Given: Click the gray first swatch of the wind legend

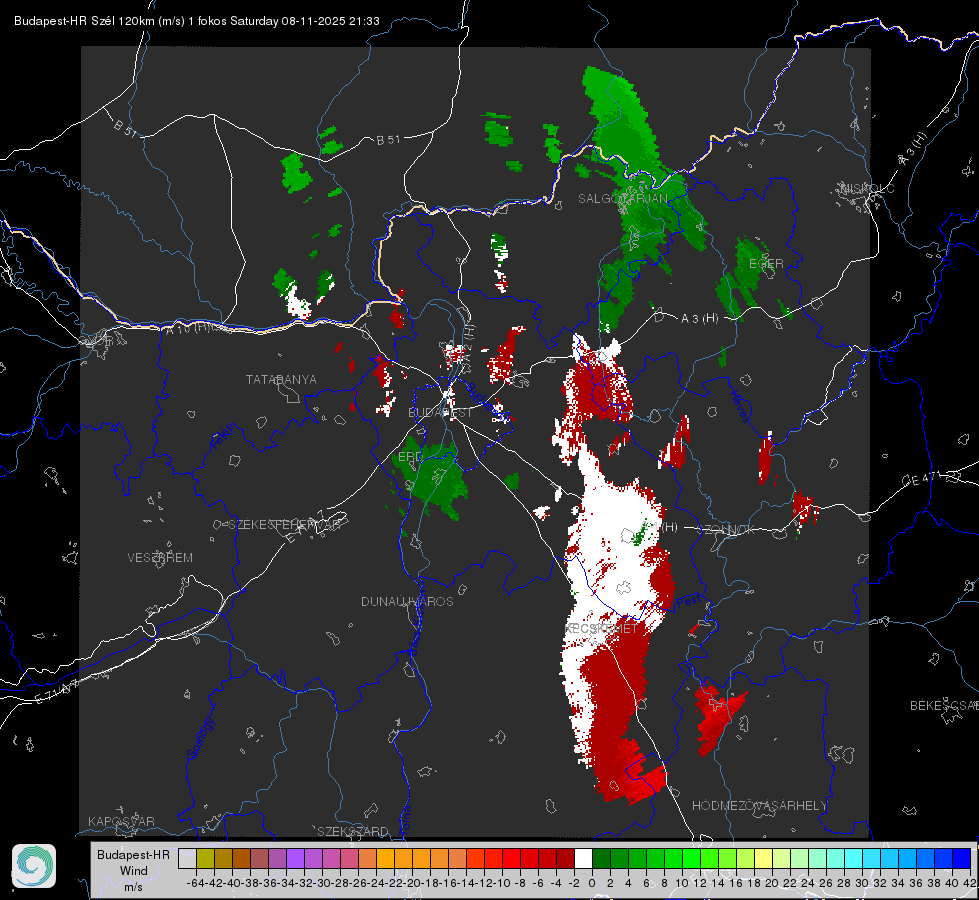Looking at the screenshot, I should point(187,858).
